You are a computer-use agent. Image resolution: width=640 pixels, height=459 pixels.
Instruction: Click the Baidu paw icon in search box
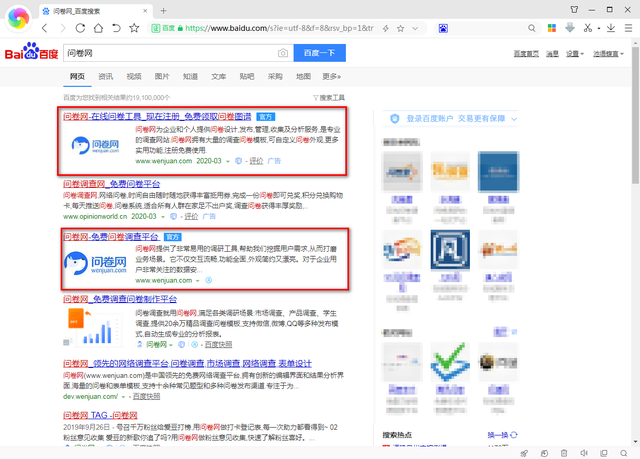coord(443,28)
